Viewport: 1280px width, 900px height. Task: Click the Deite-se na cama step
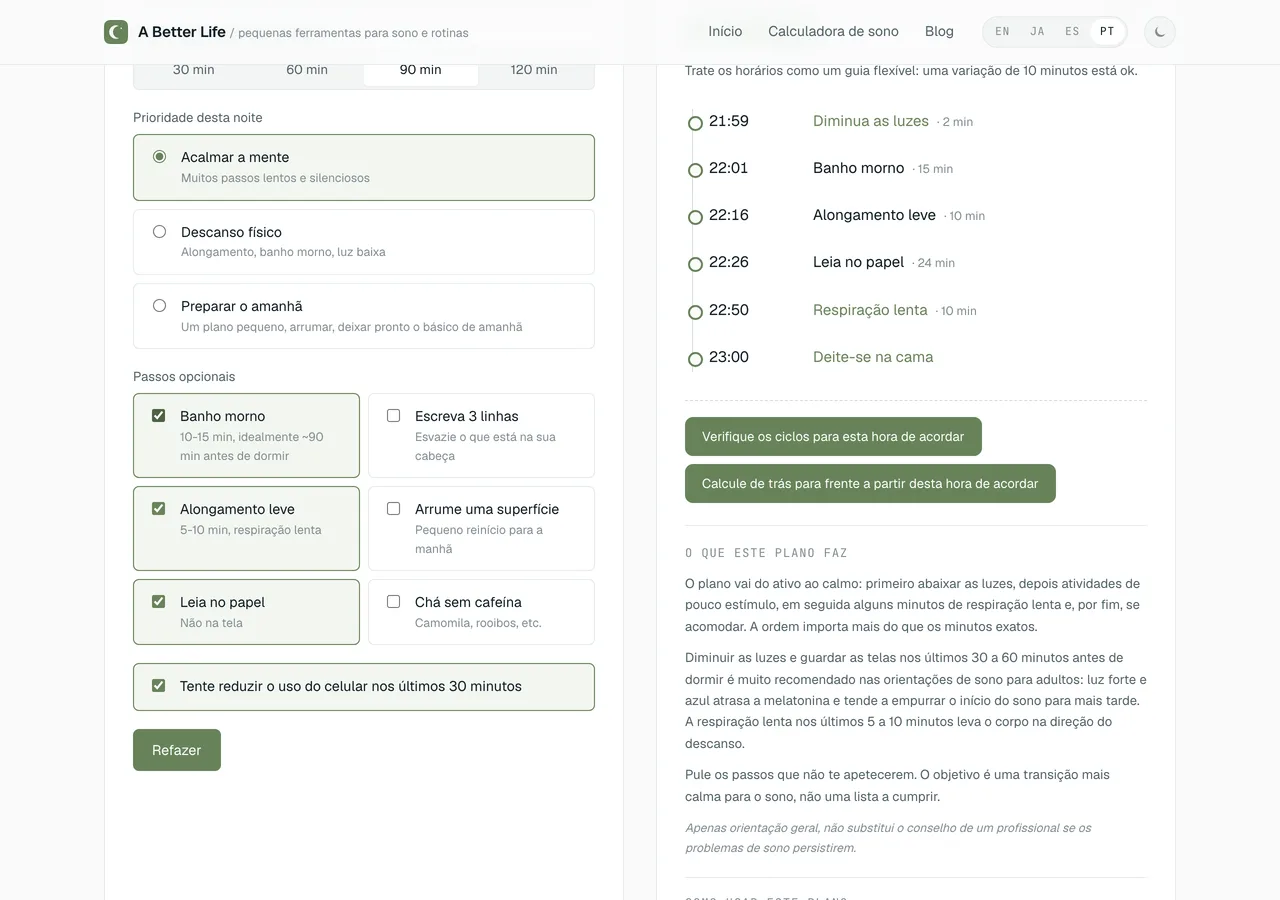tap(873, 357)
